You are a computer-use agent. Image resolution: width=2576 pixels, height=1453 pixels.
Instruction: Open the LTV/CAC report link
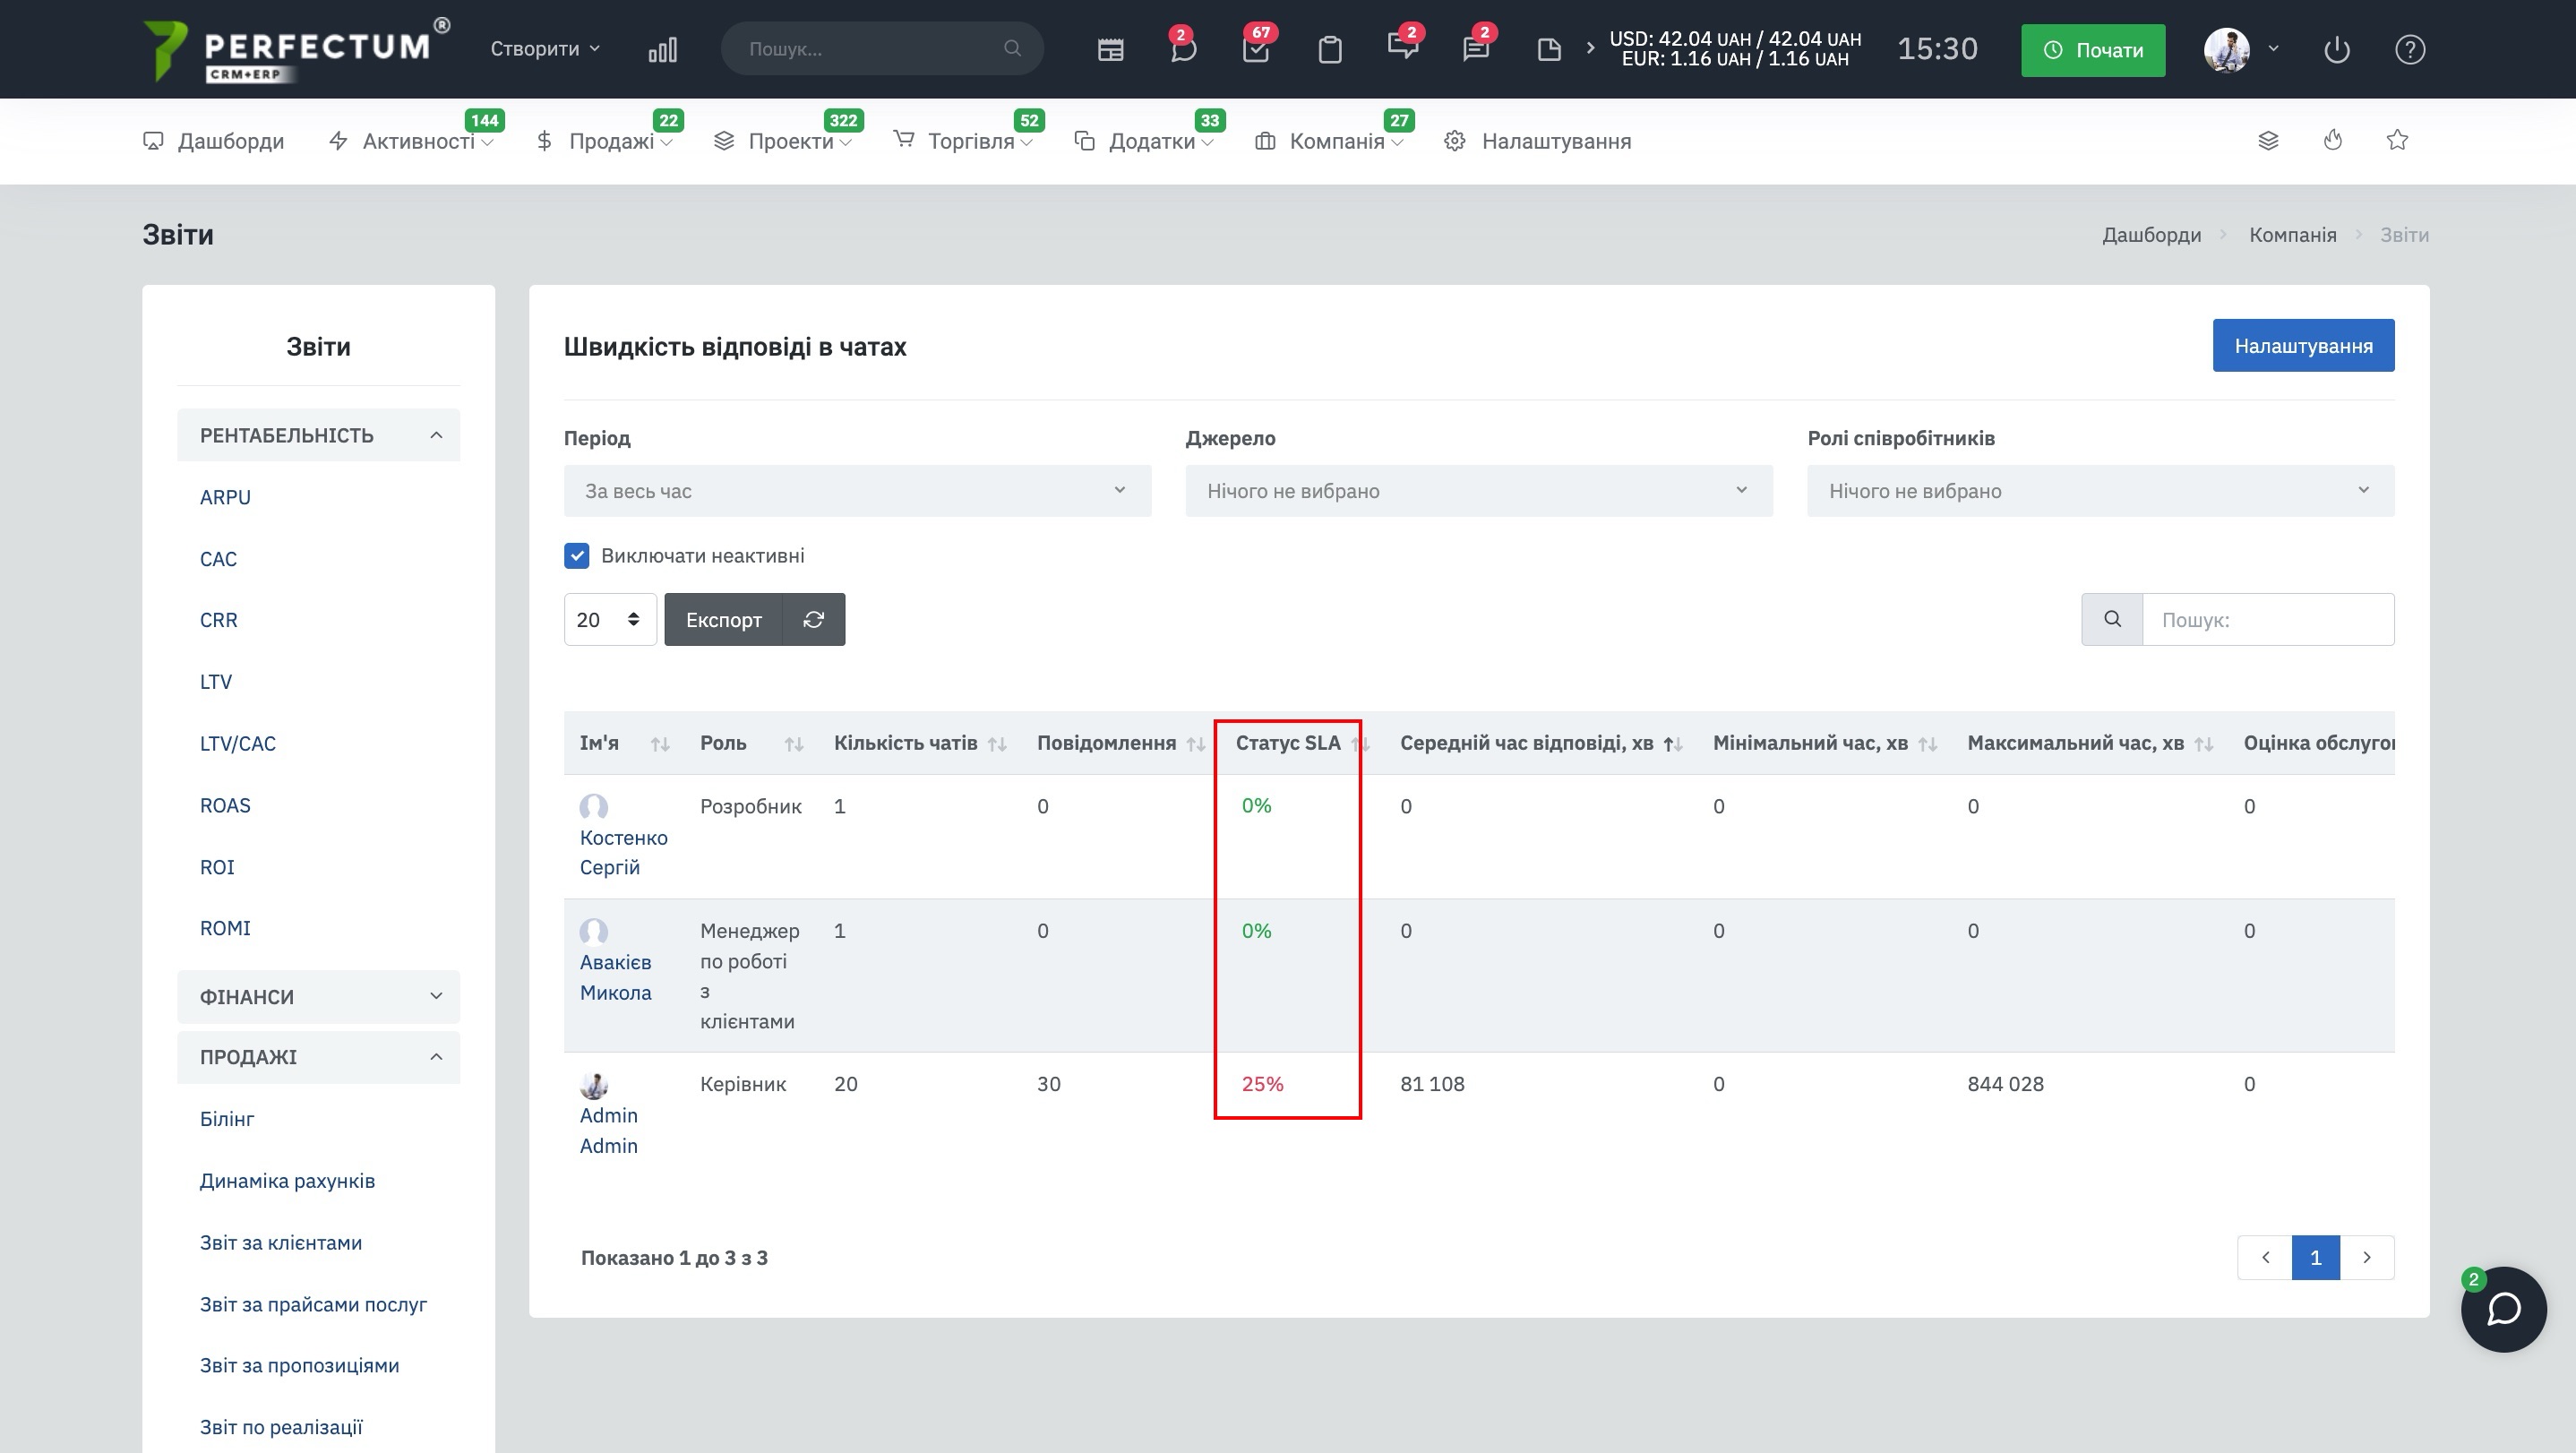click(238, 744)
